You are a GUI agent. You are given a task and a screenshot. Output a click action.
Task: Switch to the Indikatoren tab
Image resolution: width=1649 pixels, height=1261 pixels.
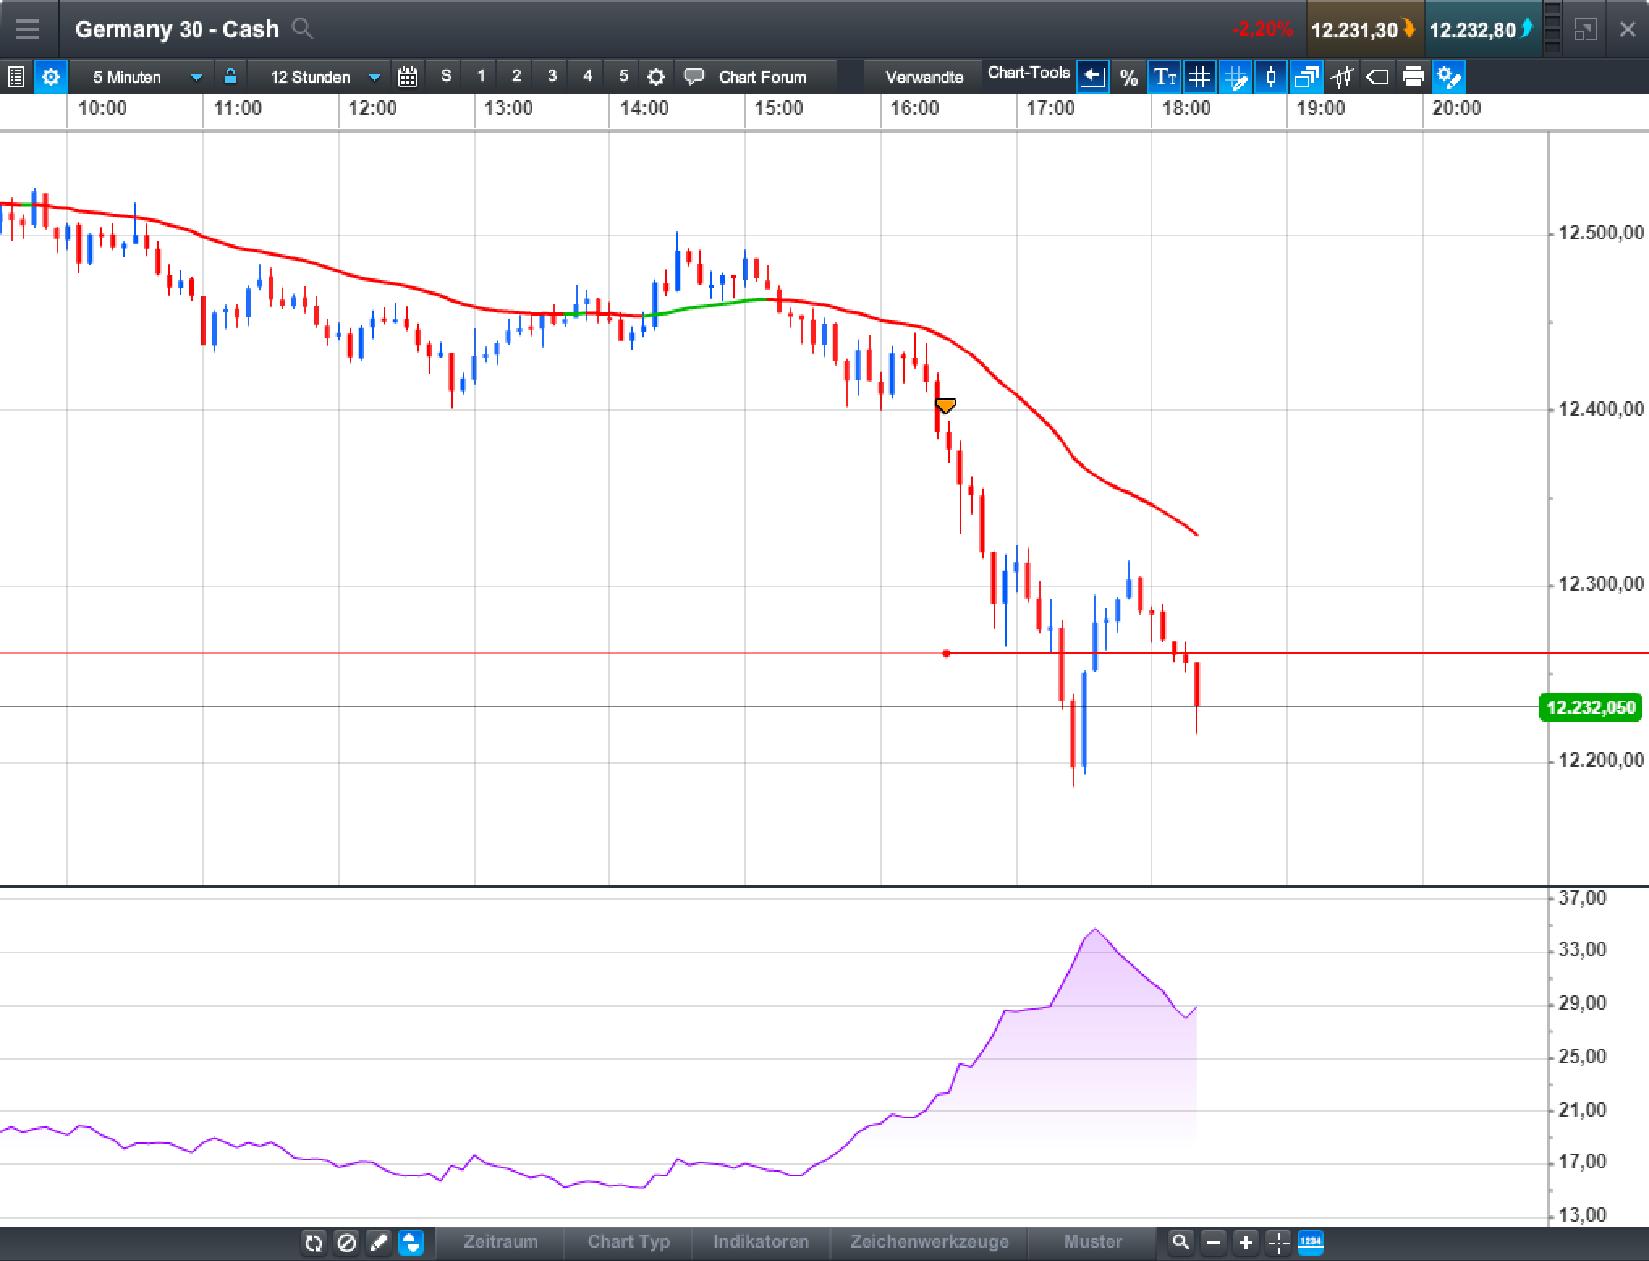760,1243
